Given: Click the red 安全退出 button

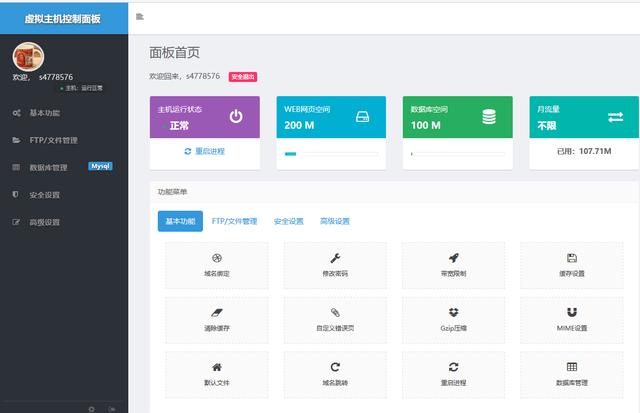Looking at the screenshot, I should coord(243,77).
